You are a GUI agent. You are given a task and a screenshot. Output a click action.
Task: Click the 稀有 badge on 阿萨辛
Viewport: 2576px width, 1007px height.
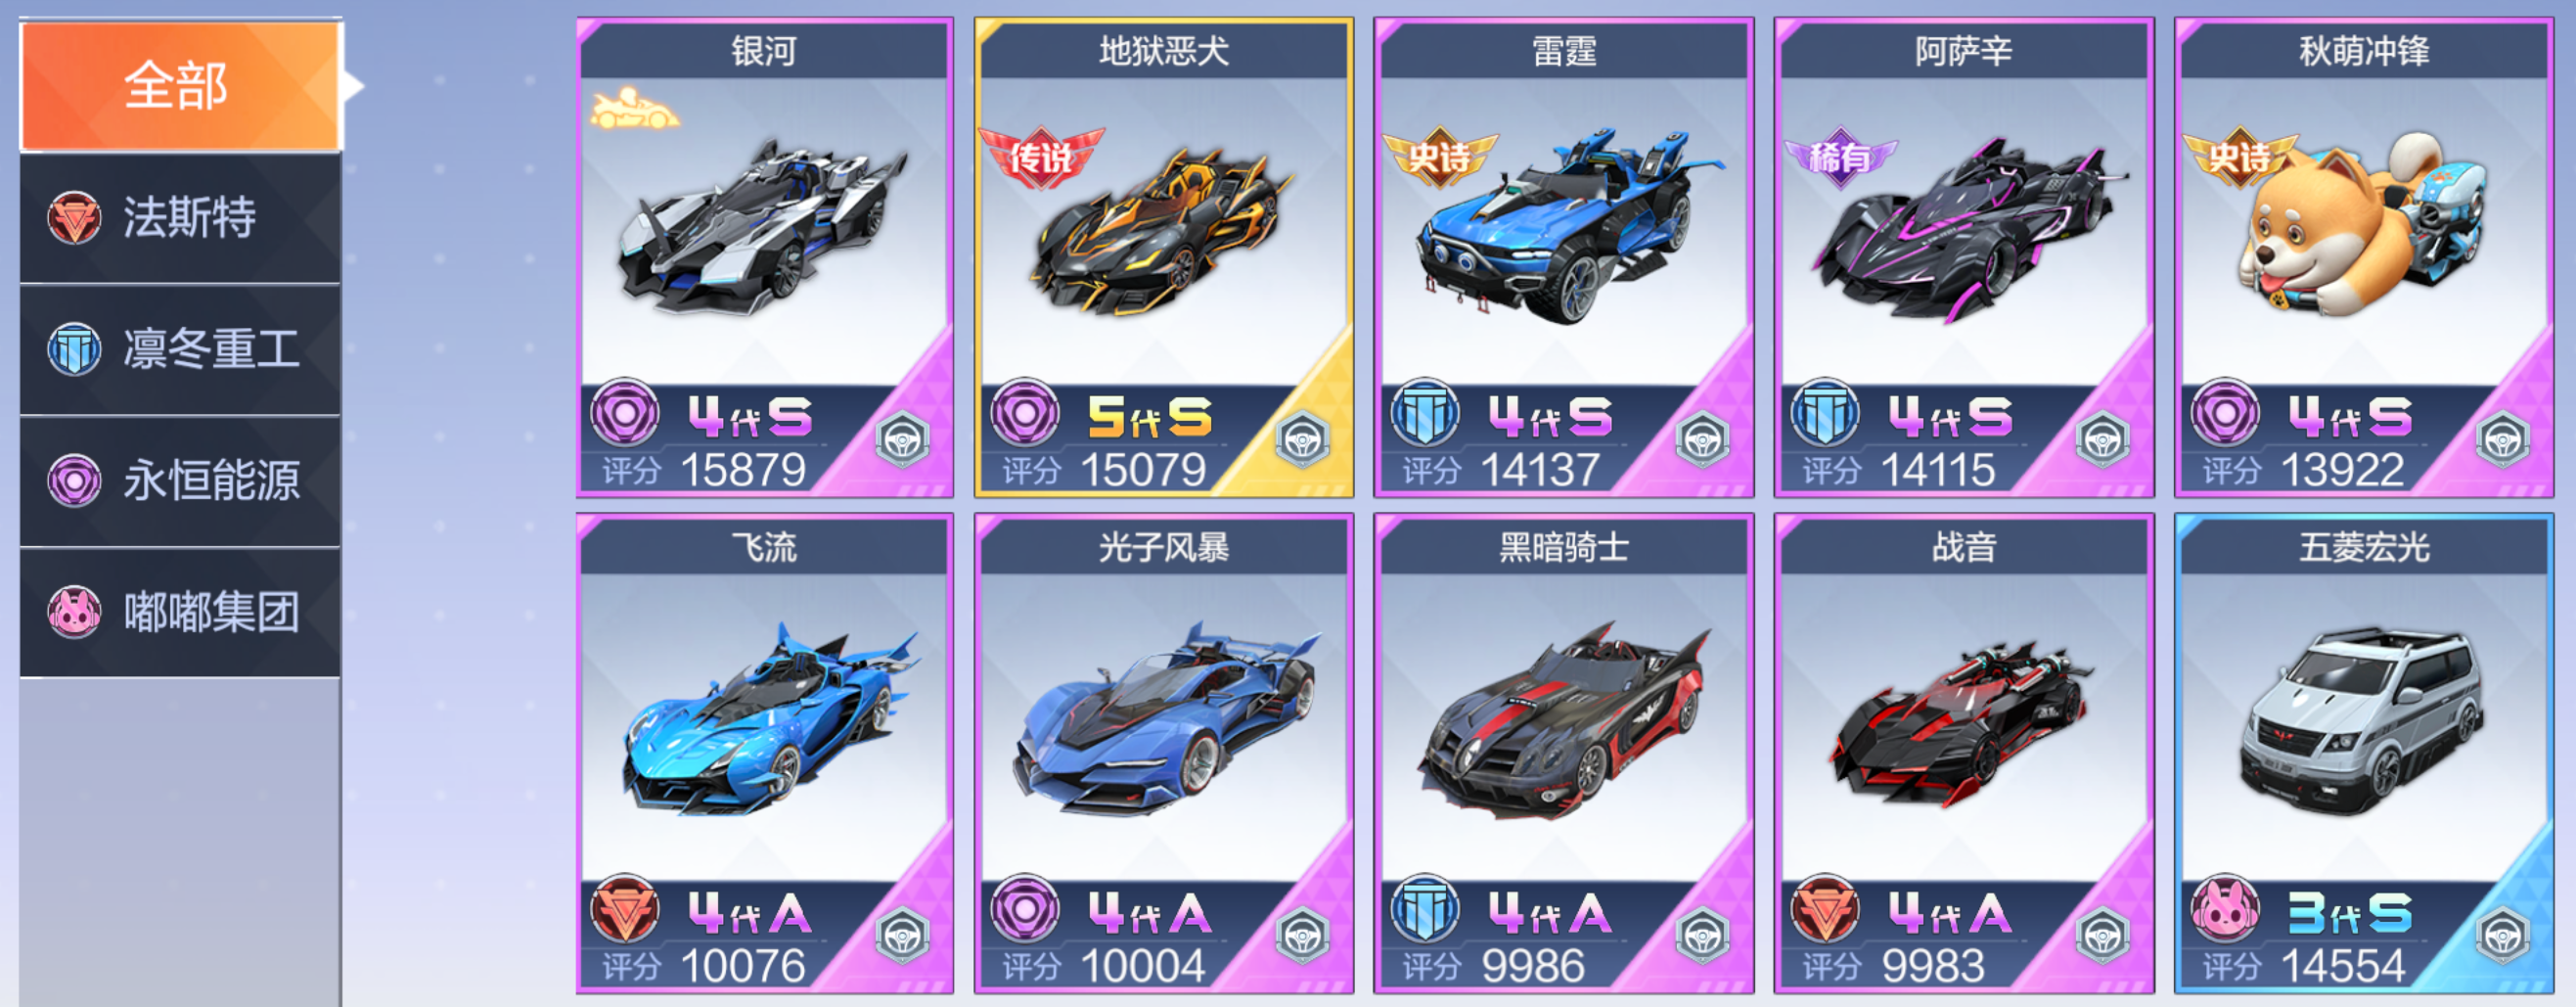[x=1840, y=156]
